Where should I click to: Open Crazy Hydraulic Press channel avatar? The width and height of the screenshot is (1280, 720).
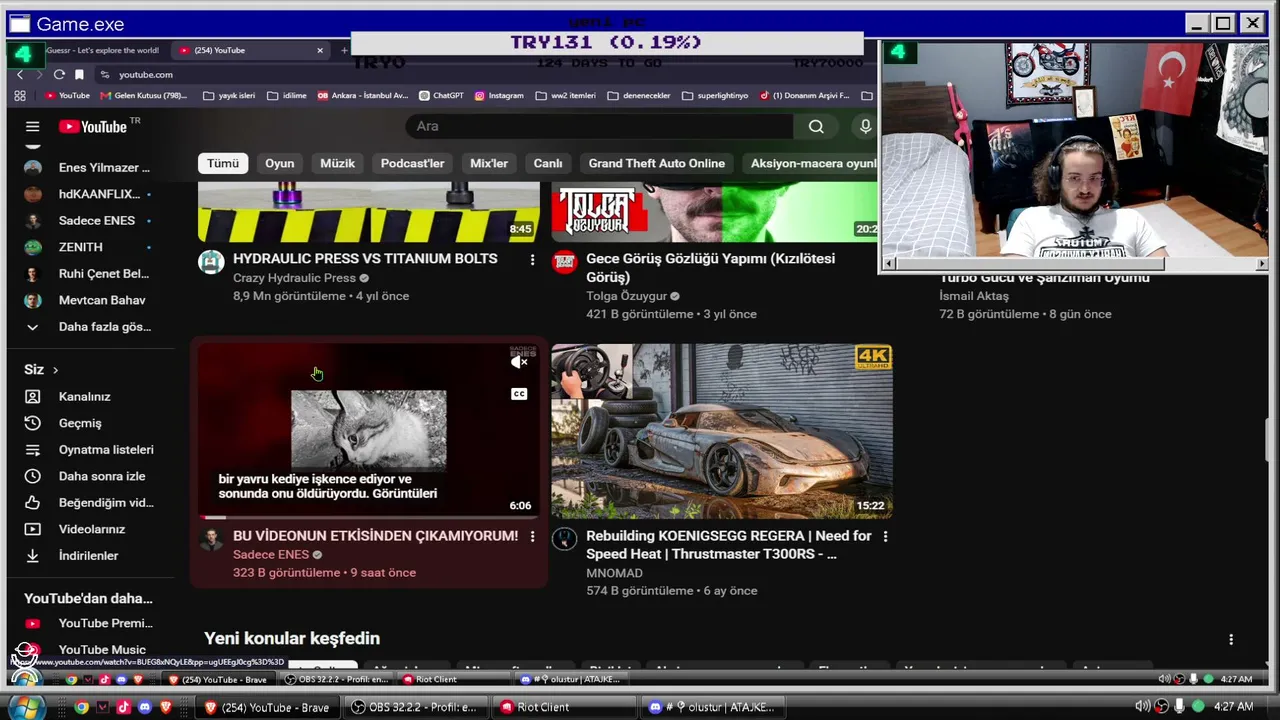click(x=211, y=262)
